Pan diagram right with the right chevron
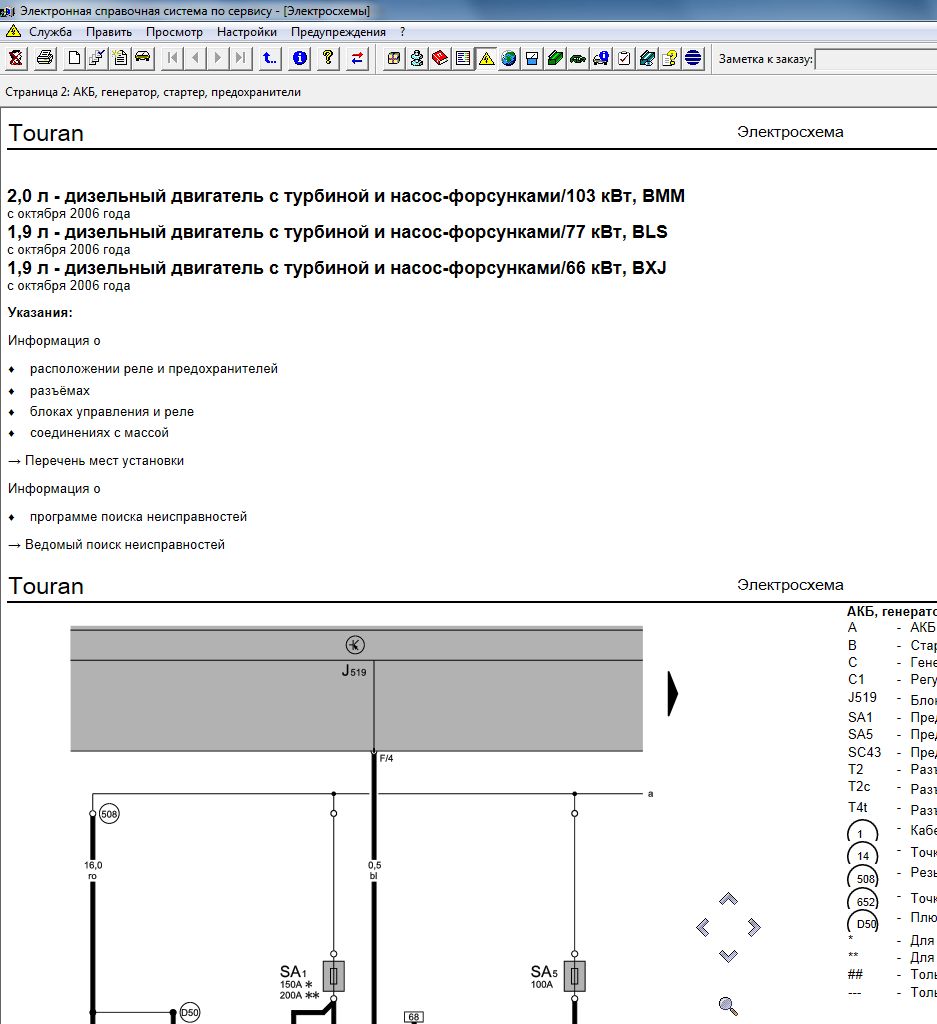937x1024 pixels. [754, 927]
